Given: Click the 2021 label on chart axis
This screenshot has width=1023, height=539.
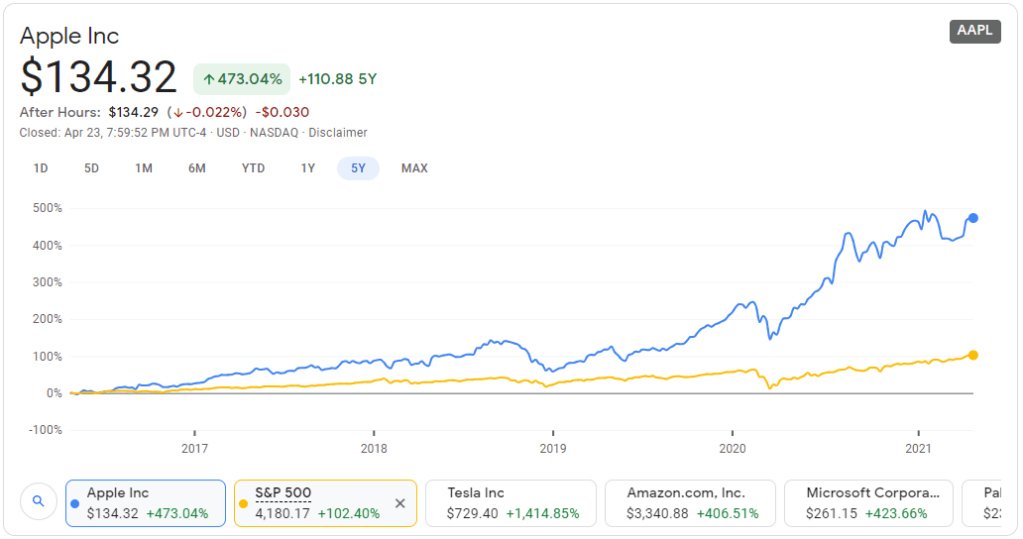Looking at the screenshot, I should pos(918,448).
